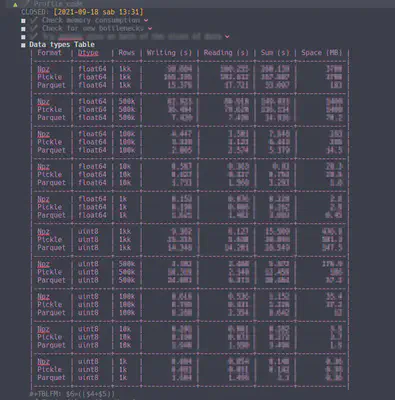Click the Profile code heading text
Screen dimensions: 395x400
(58, 4)
